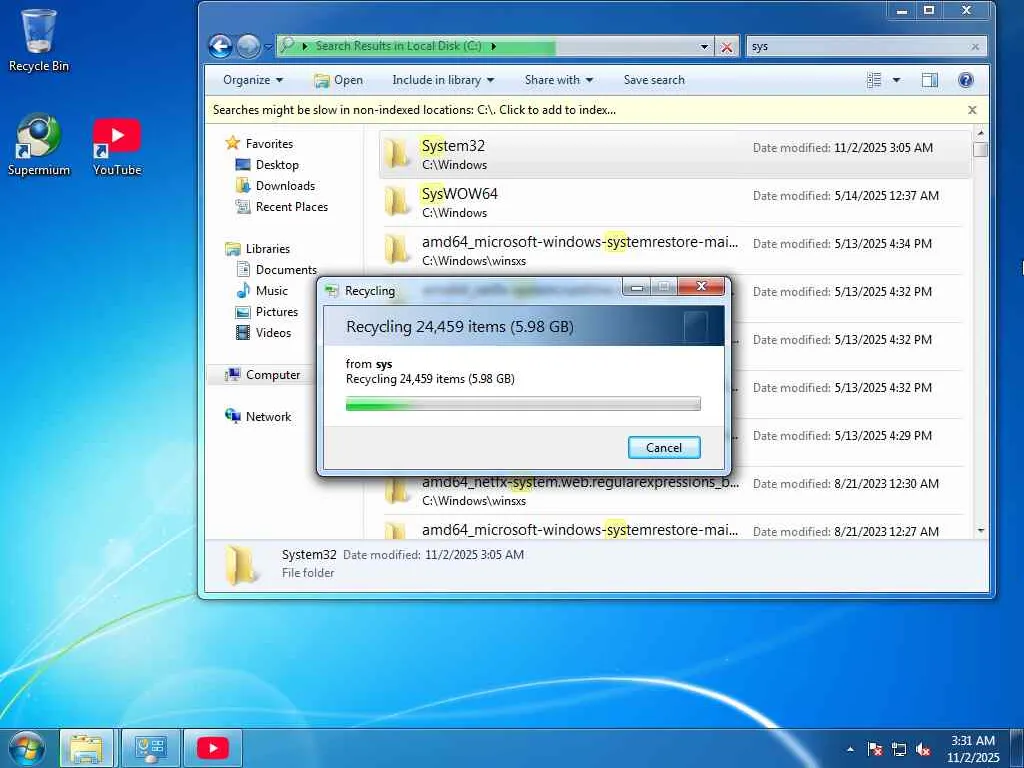Select the System32 folder result
The height and width of the screenshot is (768, 1024).
tap(675, 155)
